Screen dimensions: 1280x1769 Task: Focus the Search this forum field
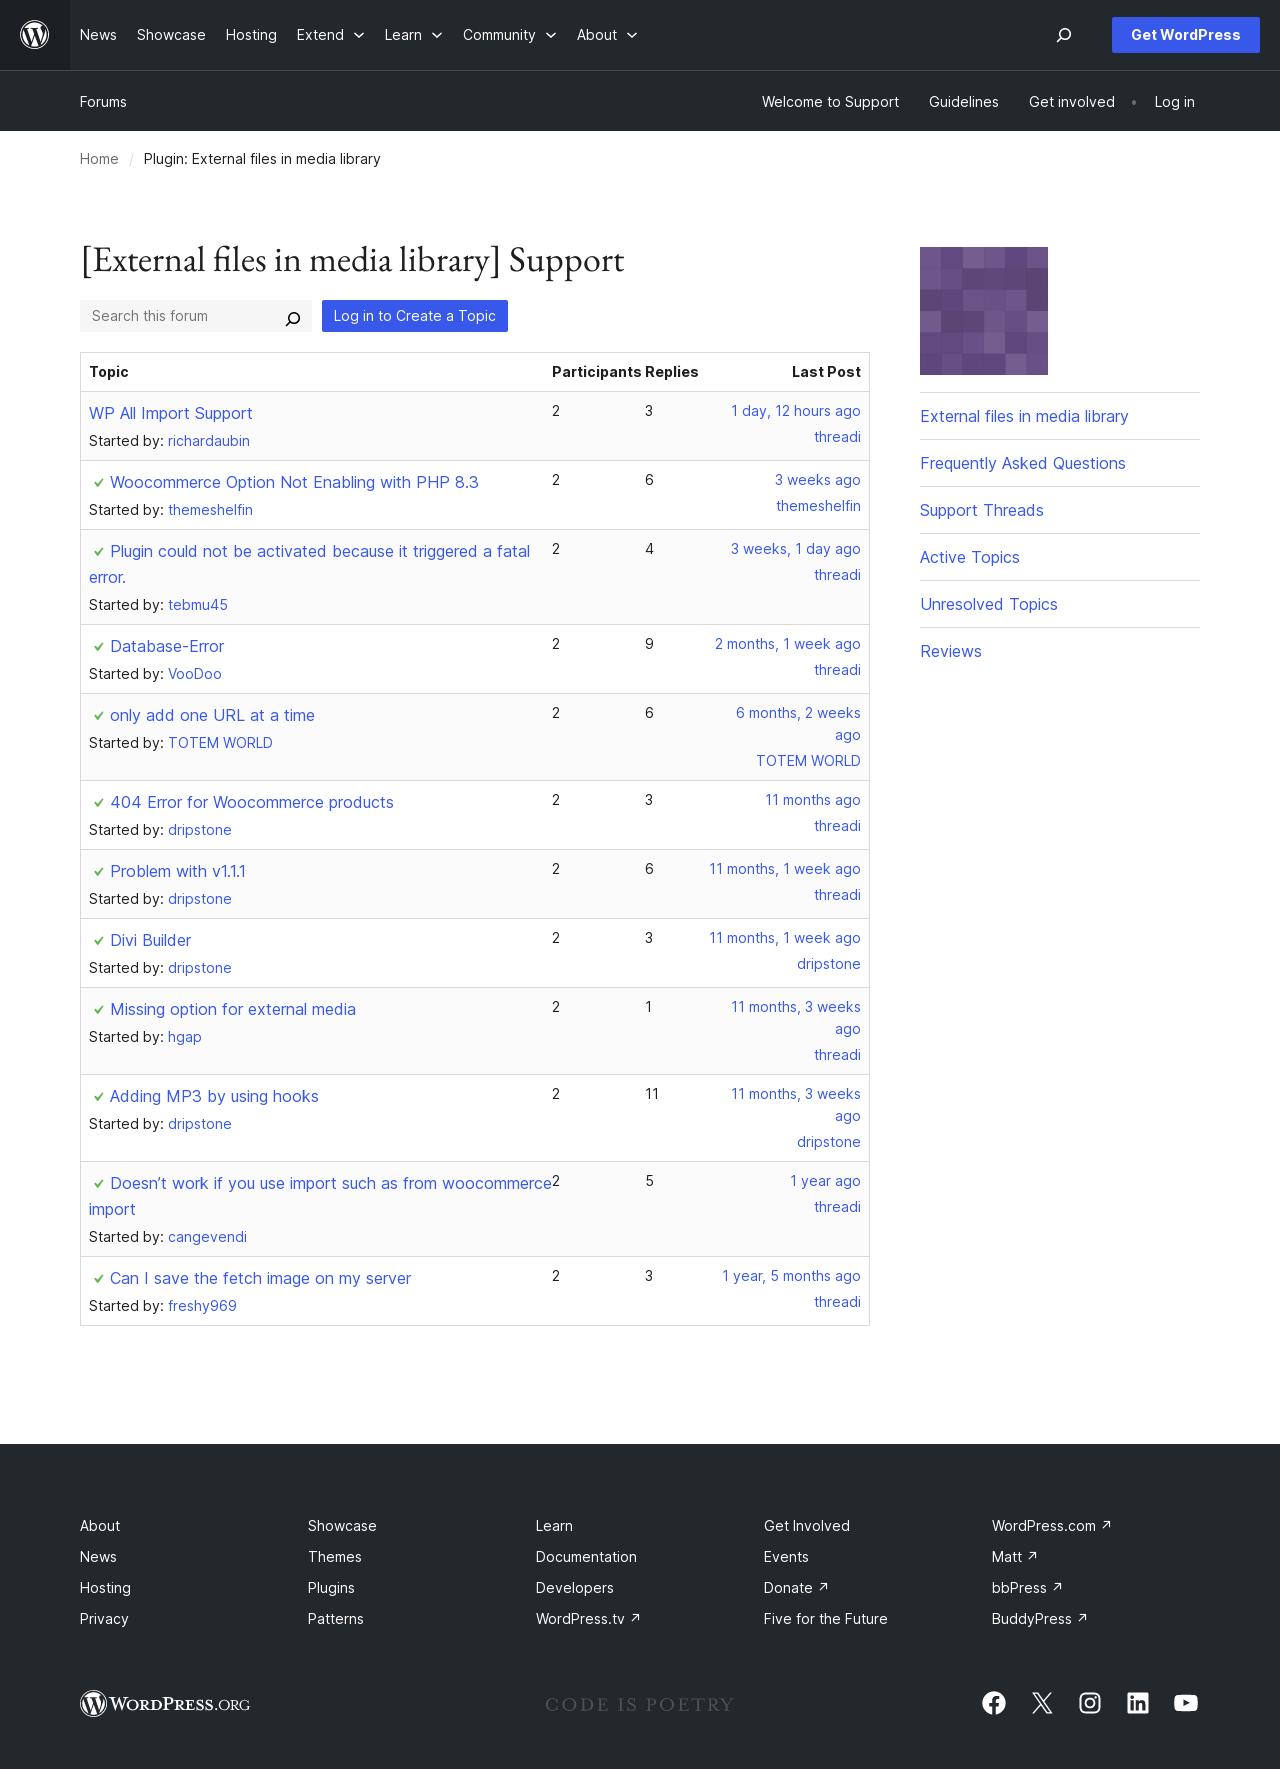point(180,316)
